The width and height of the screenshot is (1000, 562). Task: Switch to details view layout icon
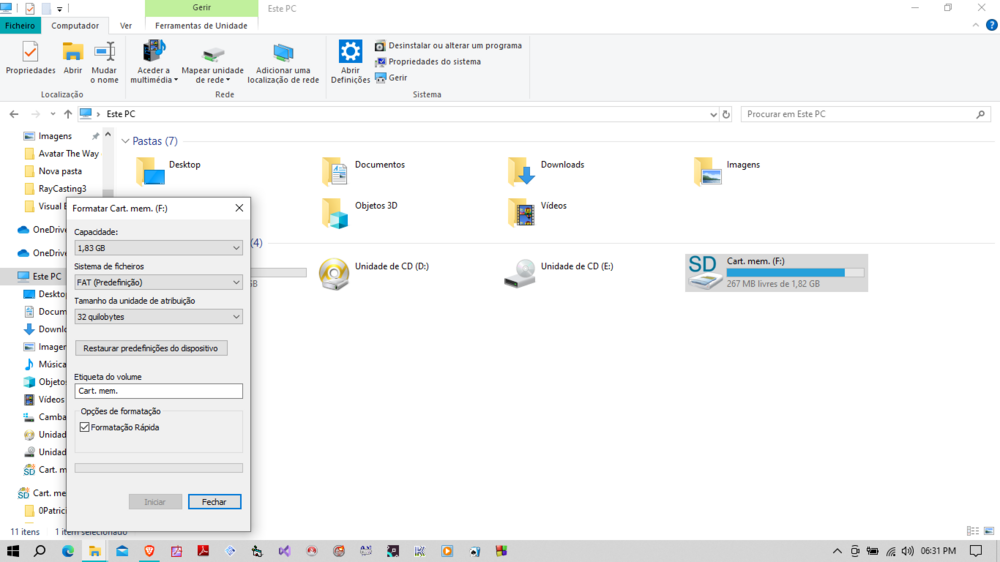pos(973,531)
